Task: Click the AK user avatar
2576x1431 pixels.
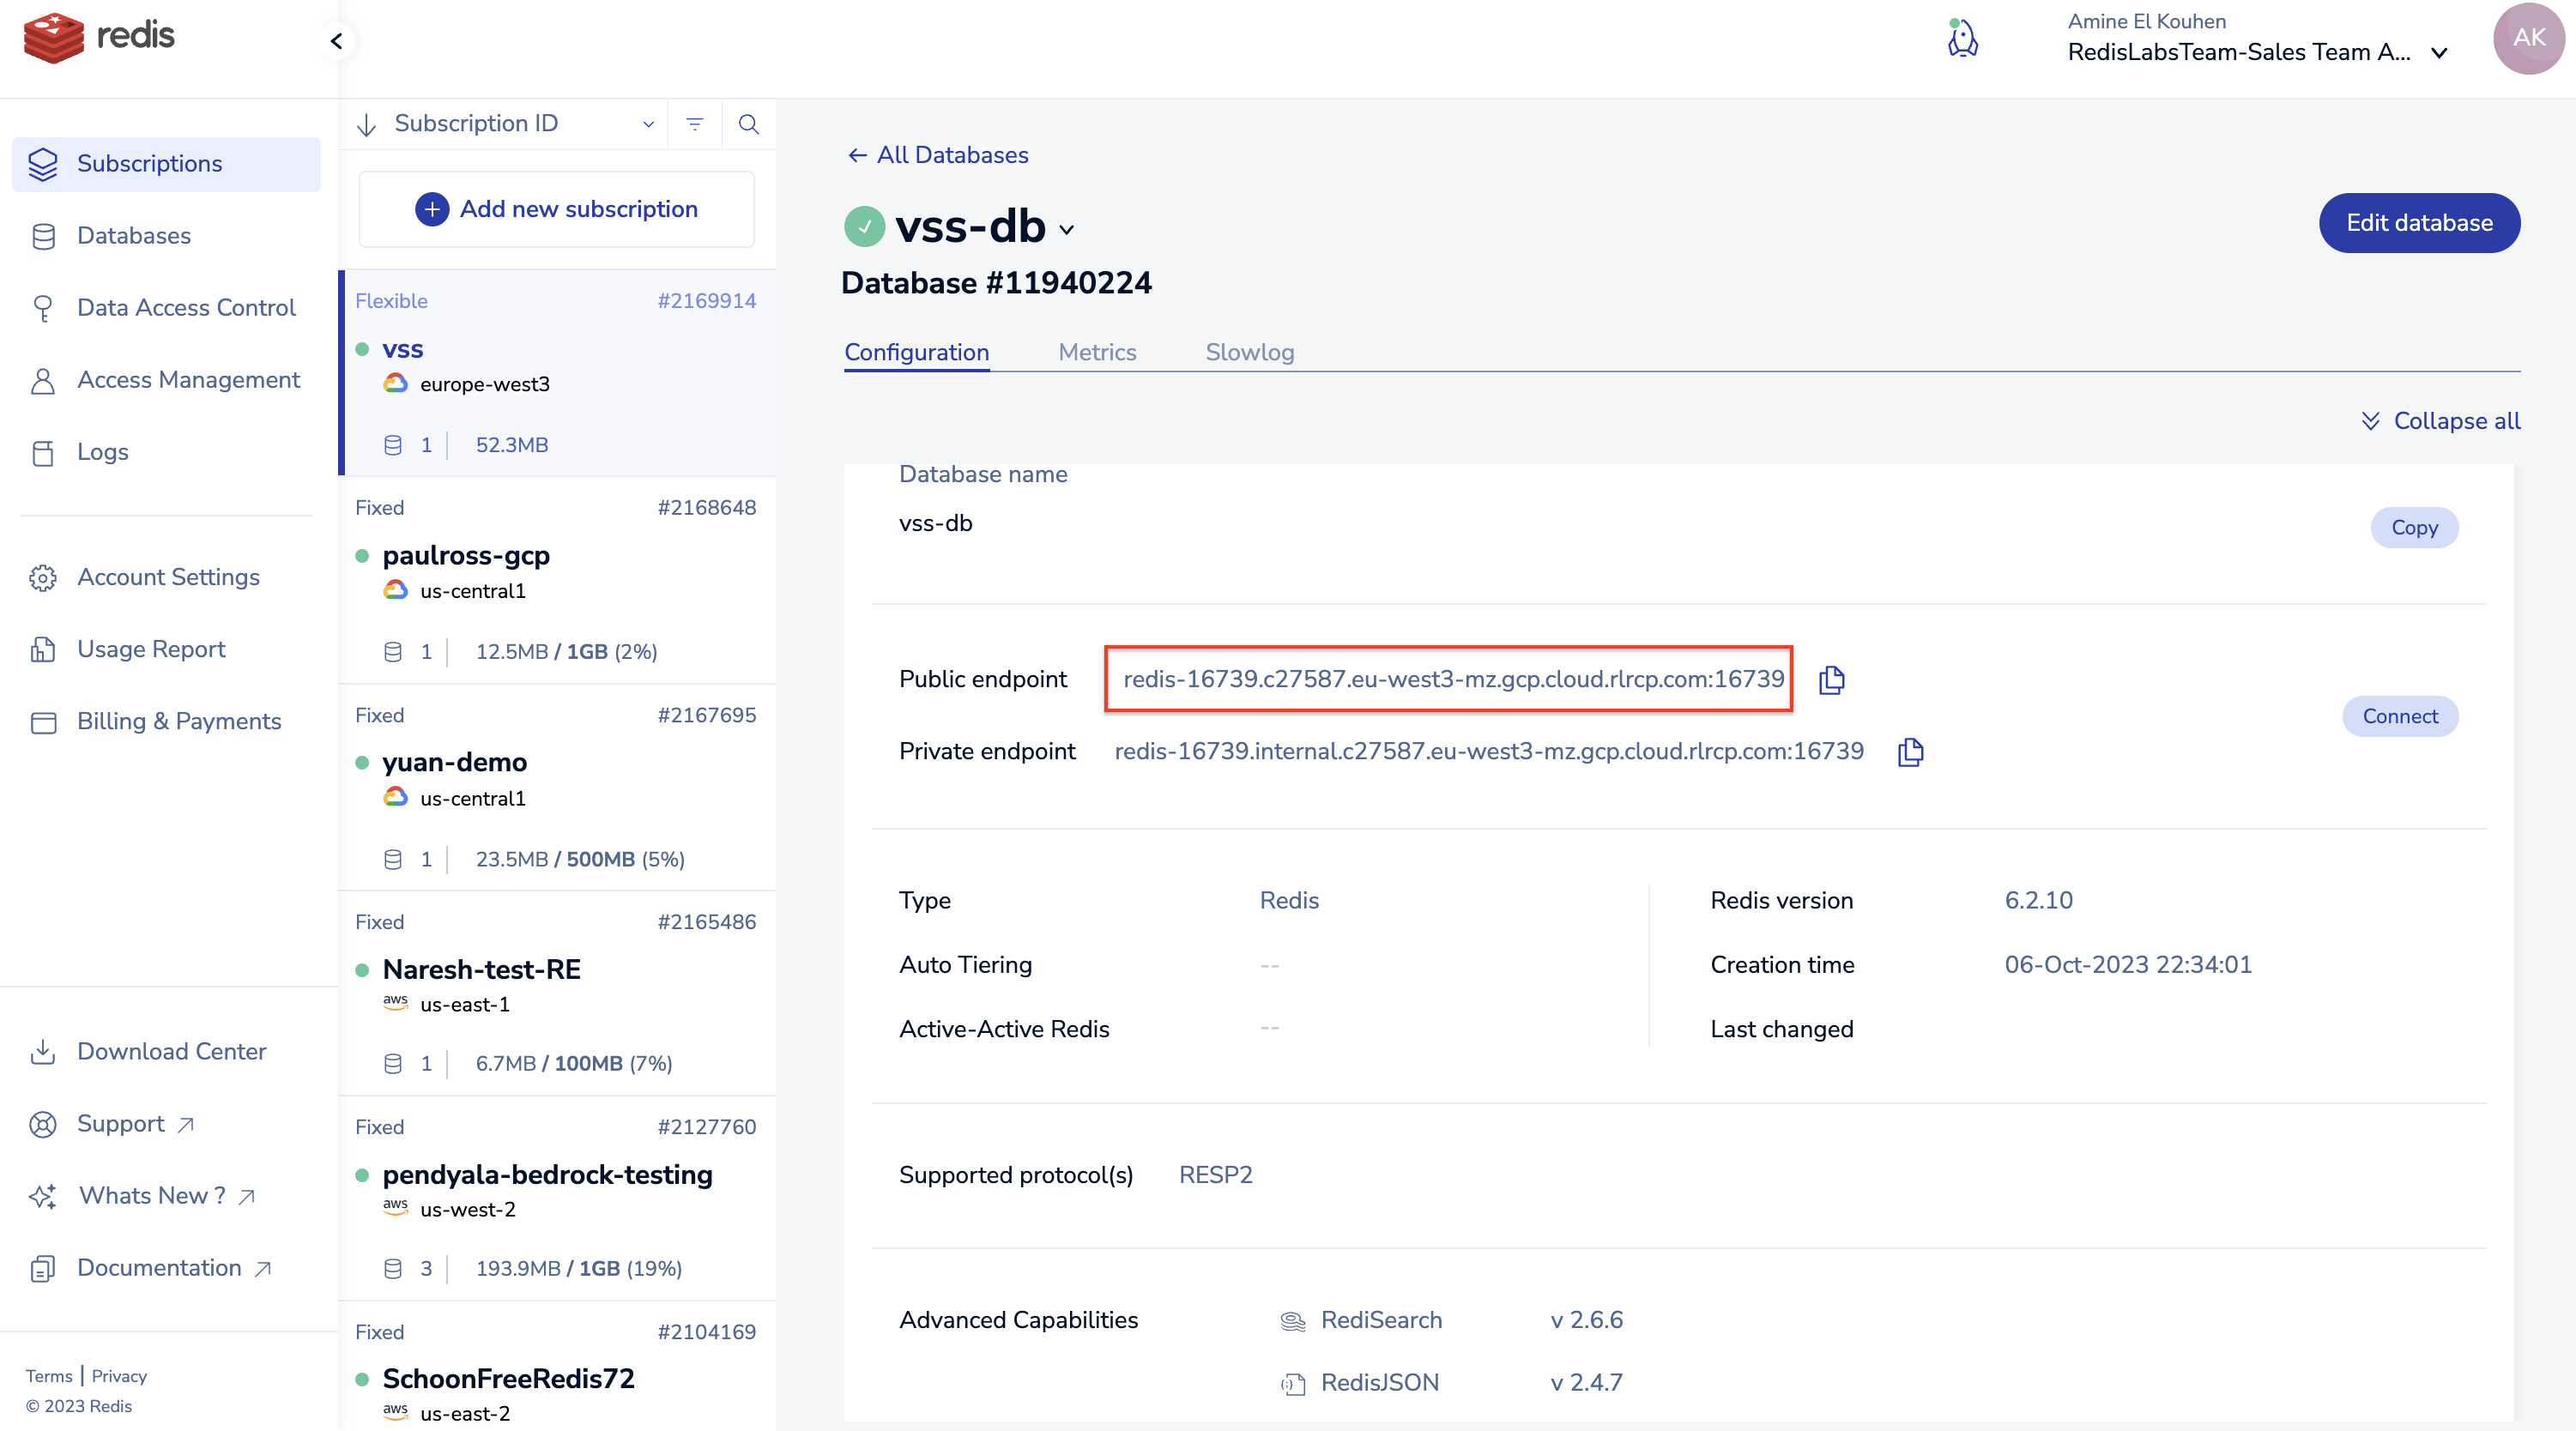Action: pos(2528,38)
